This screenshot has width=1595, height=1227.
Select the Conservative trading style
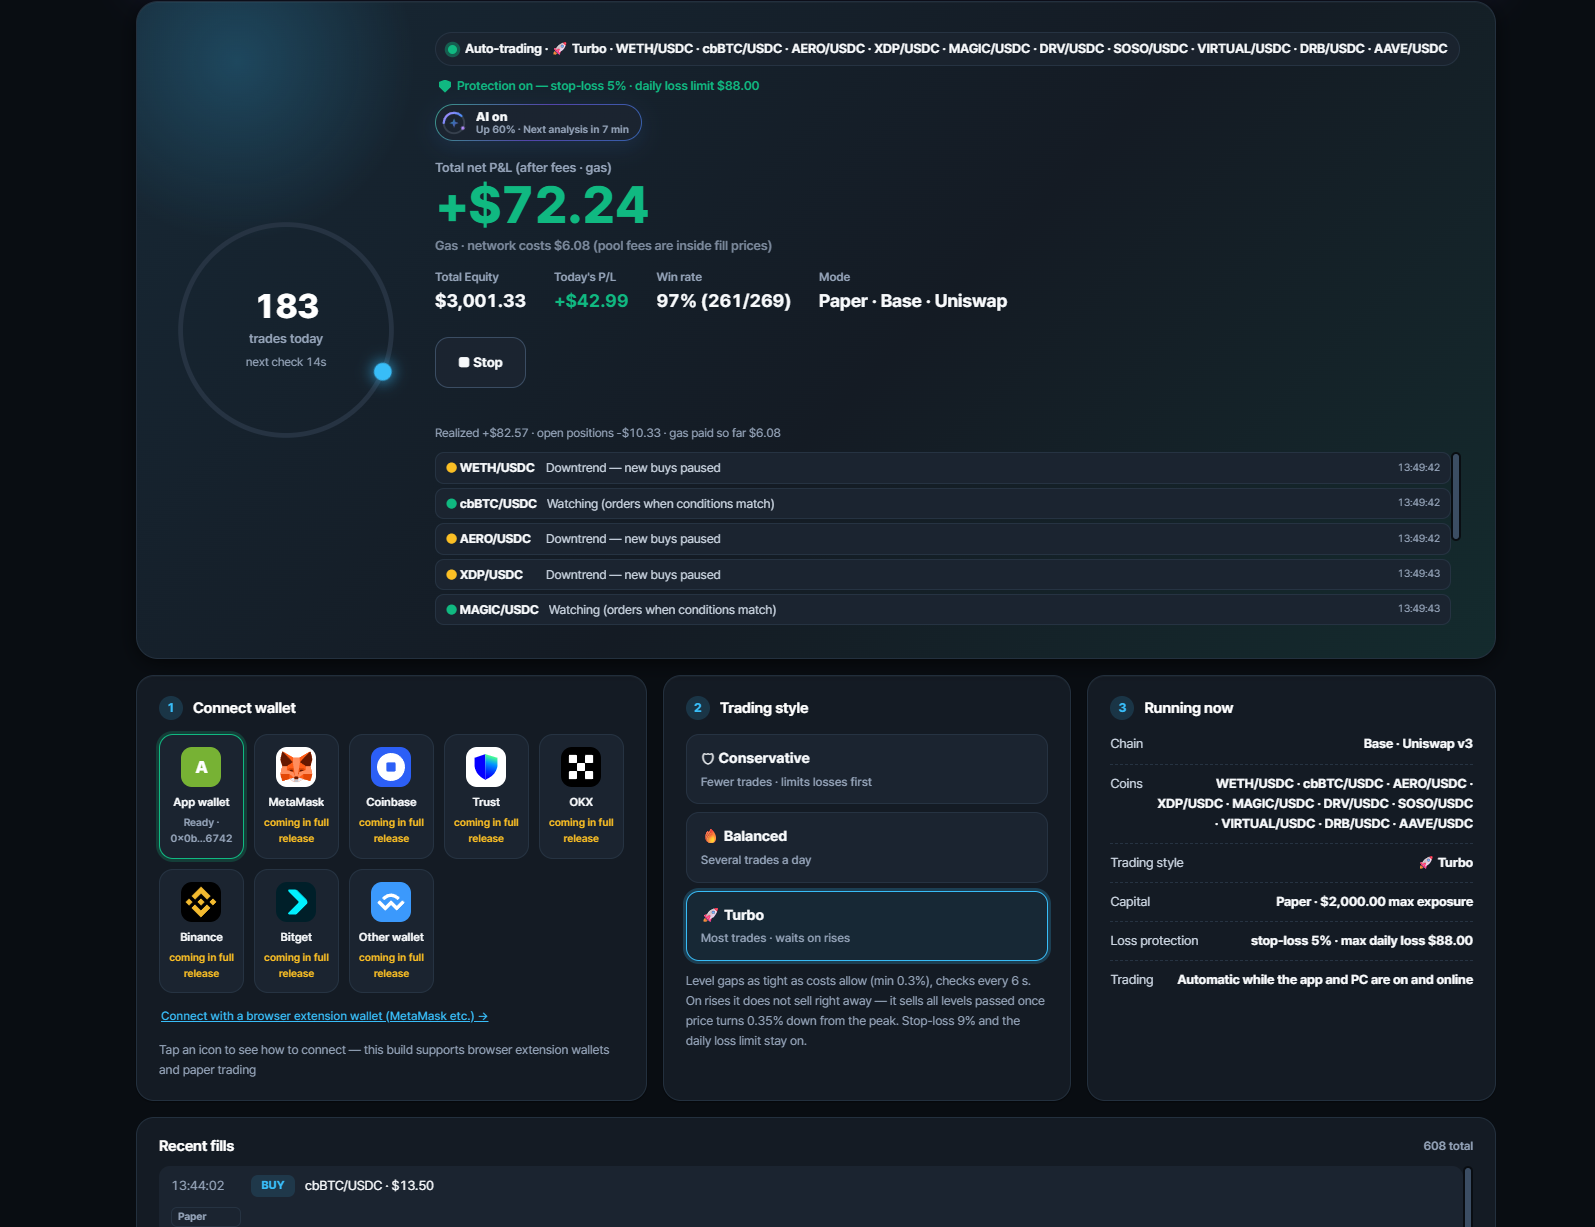tap(867, 769)
